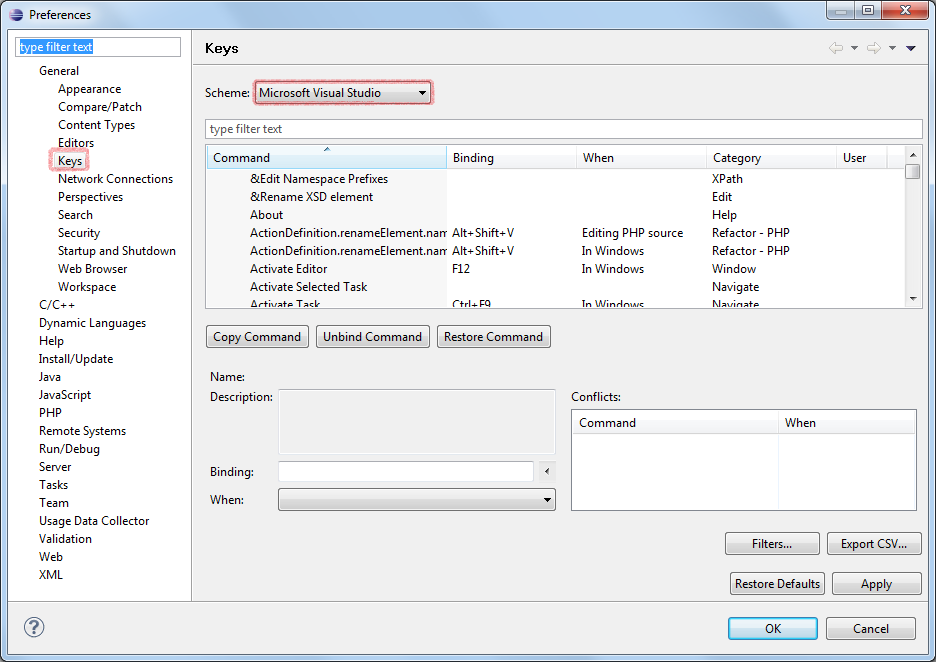Open the Scheme dropdown
The height and width of the screenshot is (662, 936).
[x=343, y=93]
